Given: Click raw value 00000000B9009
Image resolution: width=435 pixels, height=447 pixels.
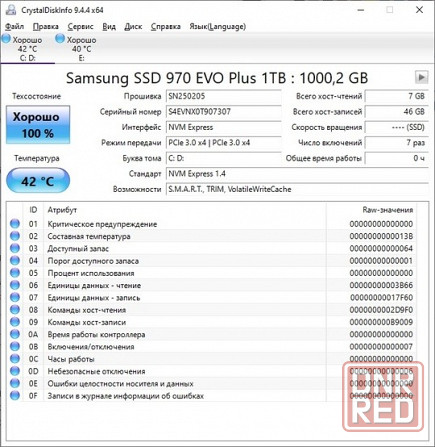Looking at the screenshot, I should (x=381, y=322).
